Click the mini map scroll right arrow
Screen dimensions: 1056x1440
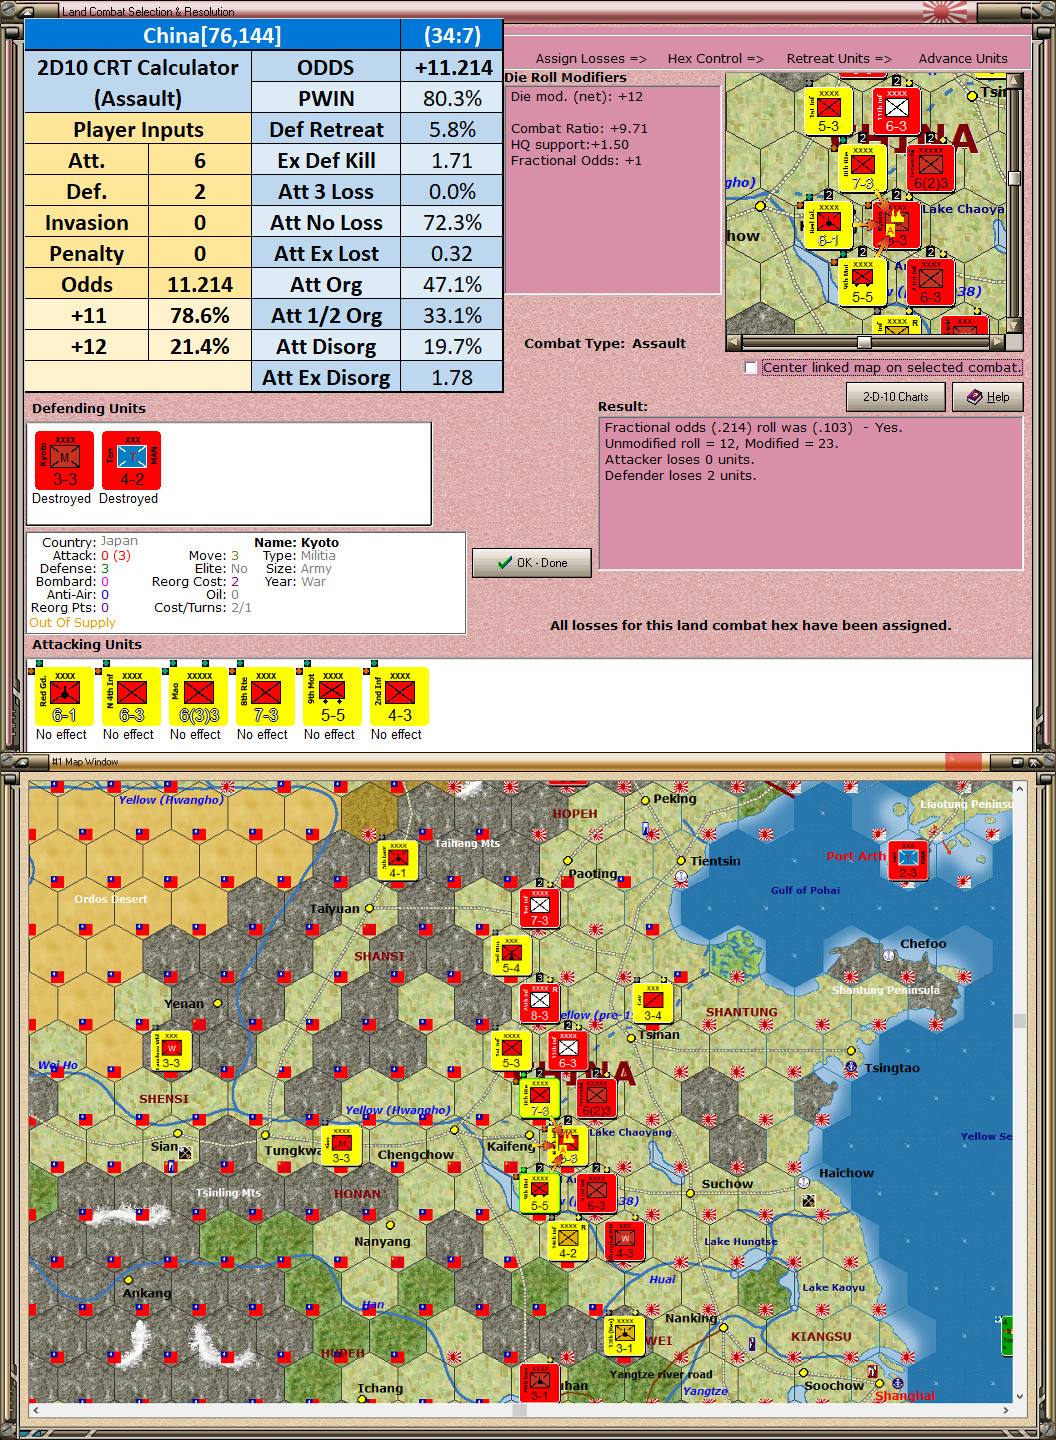997,342
